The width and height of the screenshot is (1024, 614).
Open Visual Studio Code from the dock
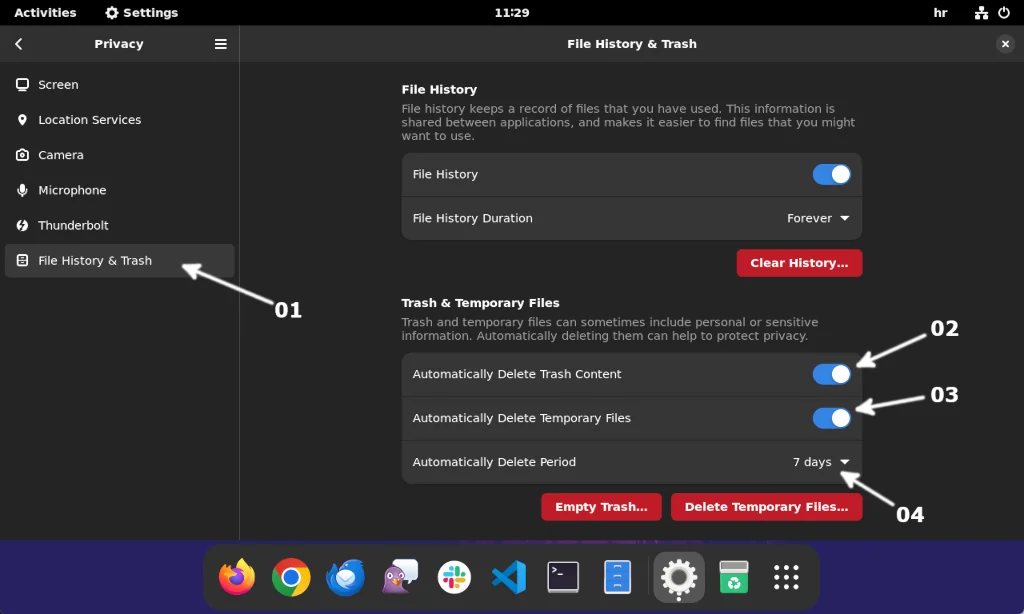508,577
